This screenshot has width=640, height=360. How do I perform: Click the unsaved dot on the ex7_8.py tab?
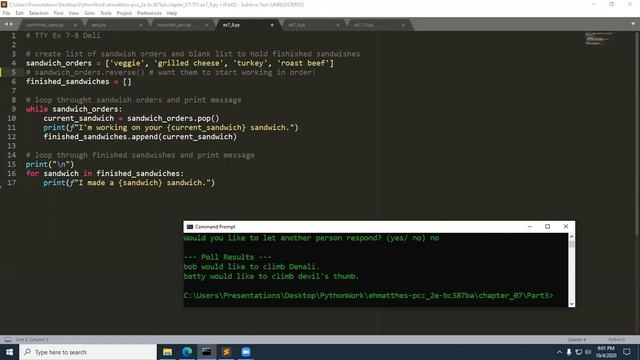pos(272,25)
